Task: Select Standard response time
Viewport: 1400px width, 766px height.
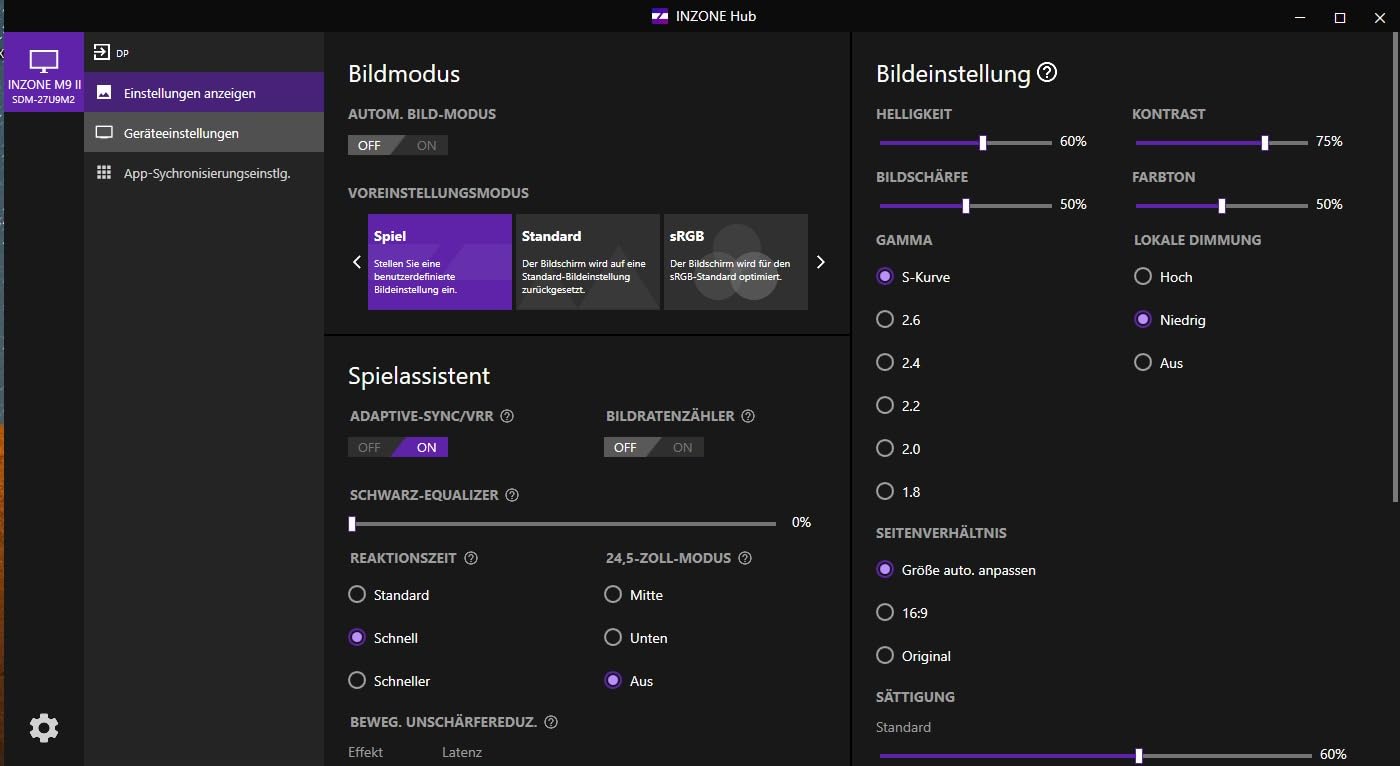Action: (388, 595)
